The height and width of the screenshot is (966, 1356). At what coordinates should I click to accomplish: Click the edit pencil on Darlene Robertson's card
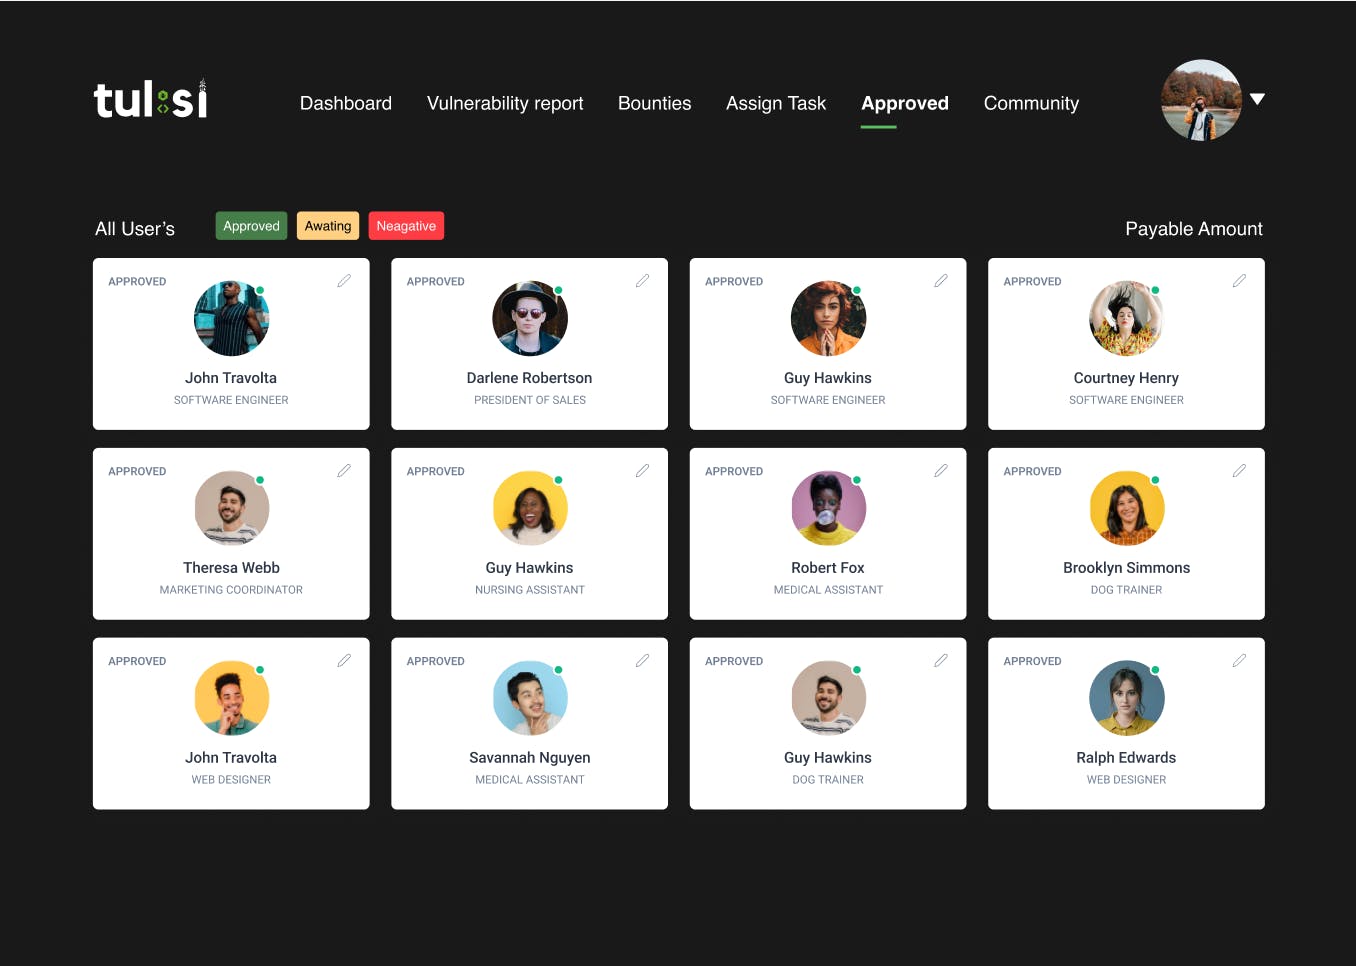642,281
